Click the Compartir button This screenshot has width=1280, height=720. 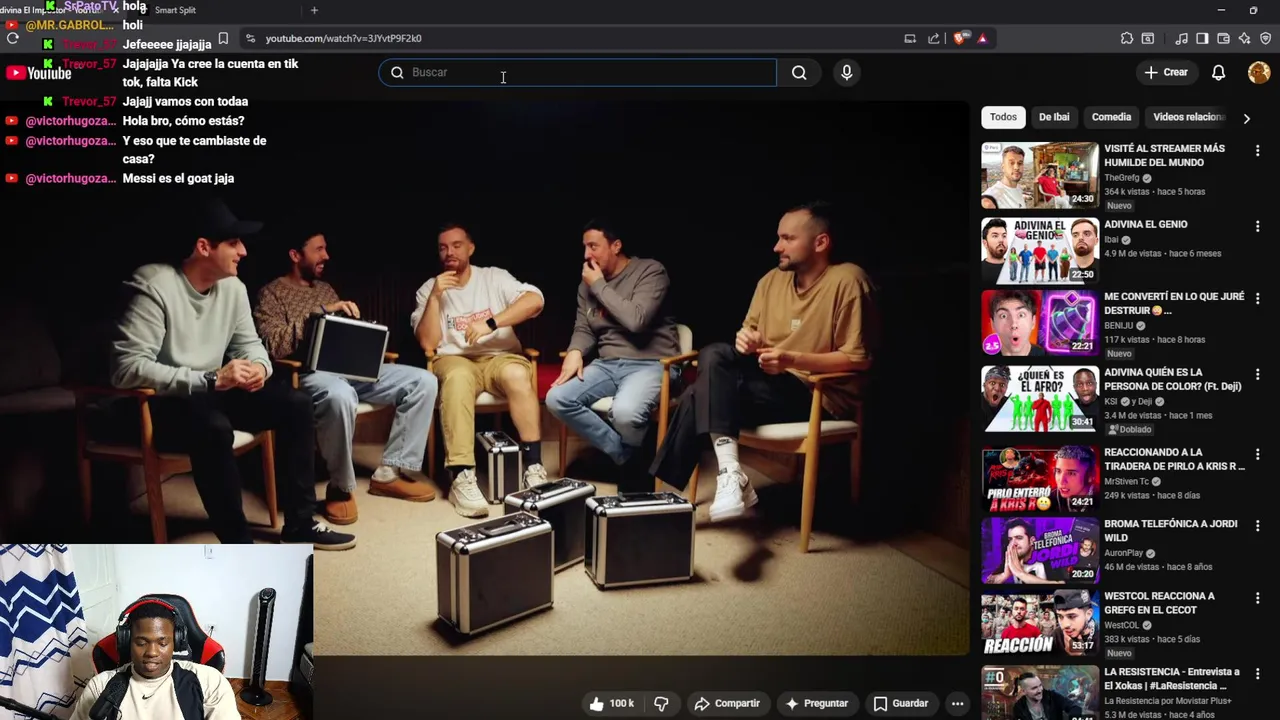(727, 703)
